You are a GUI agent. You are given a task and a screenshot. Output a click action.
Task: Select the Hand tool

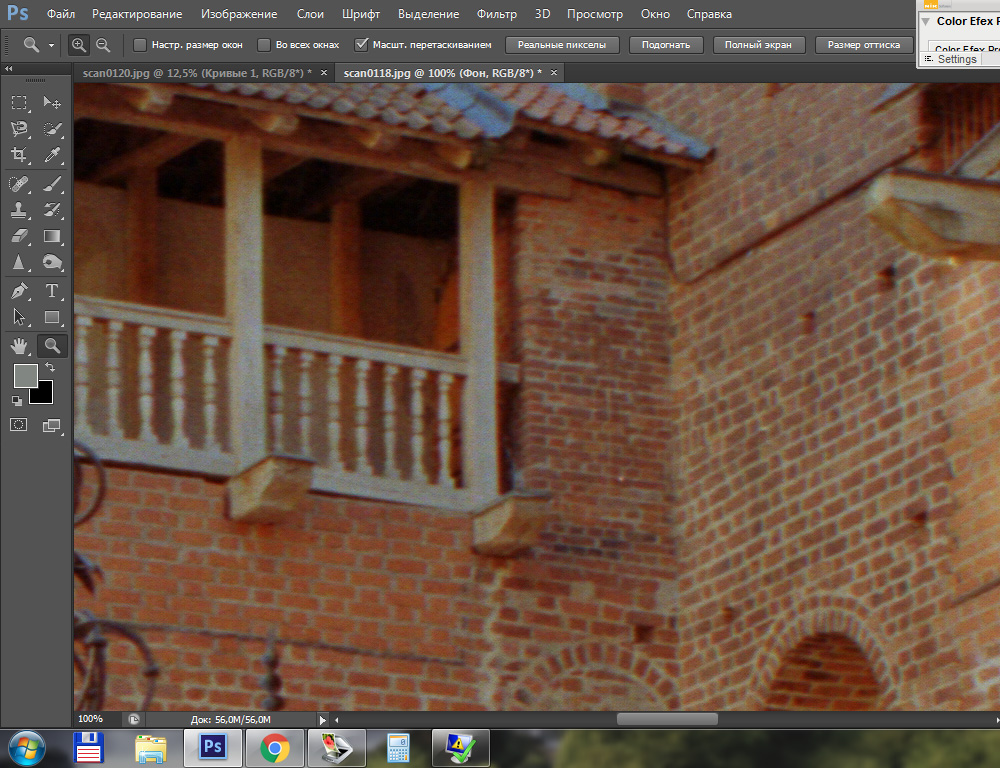coord(19,346)
